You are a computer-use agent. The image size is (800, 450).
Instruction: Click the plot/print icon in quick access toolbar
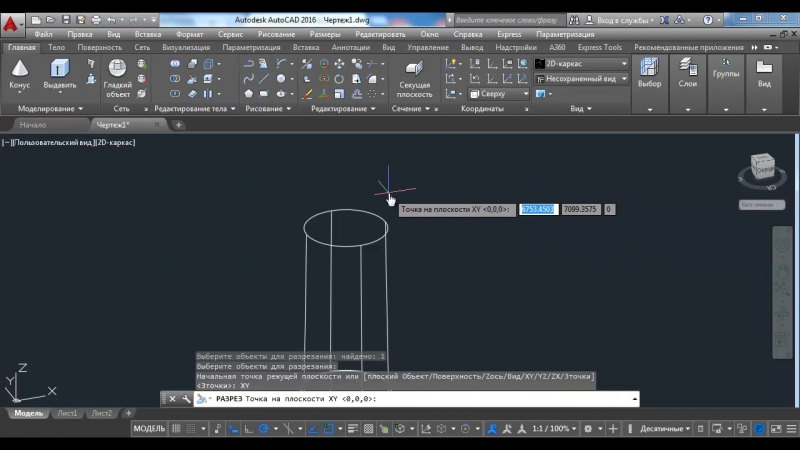(x=96, y=20)
